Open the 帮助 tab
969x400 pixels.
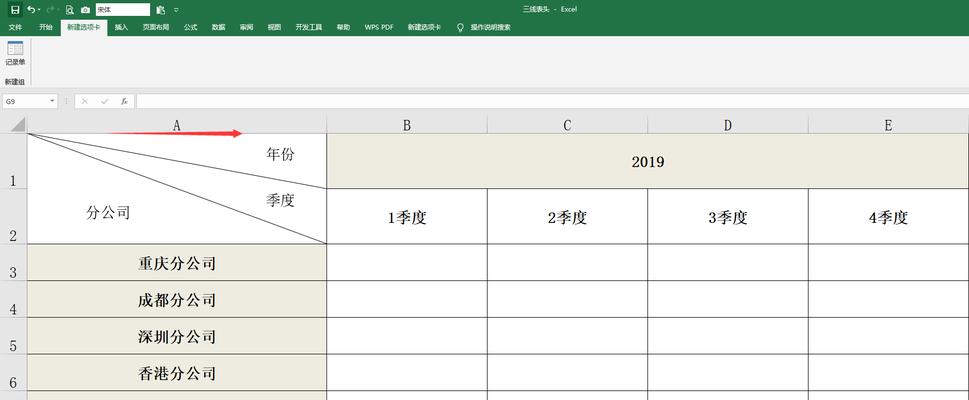[343, 27]
